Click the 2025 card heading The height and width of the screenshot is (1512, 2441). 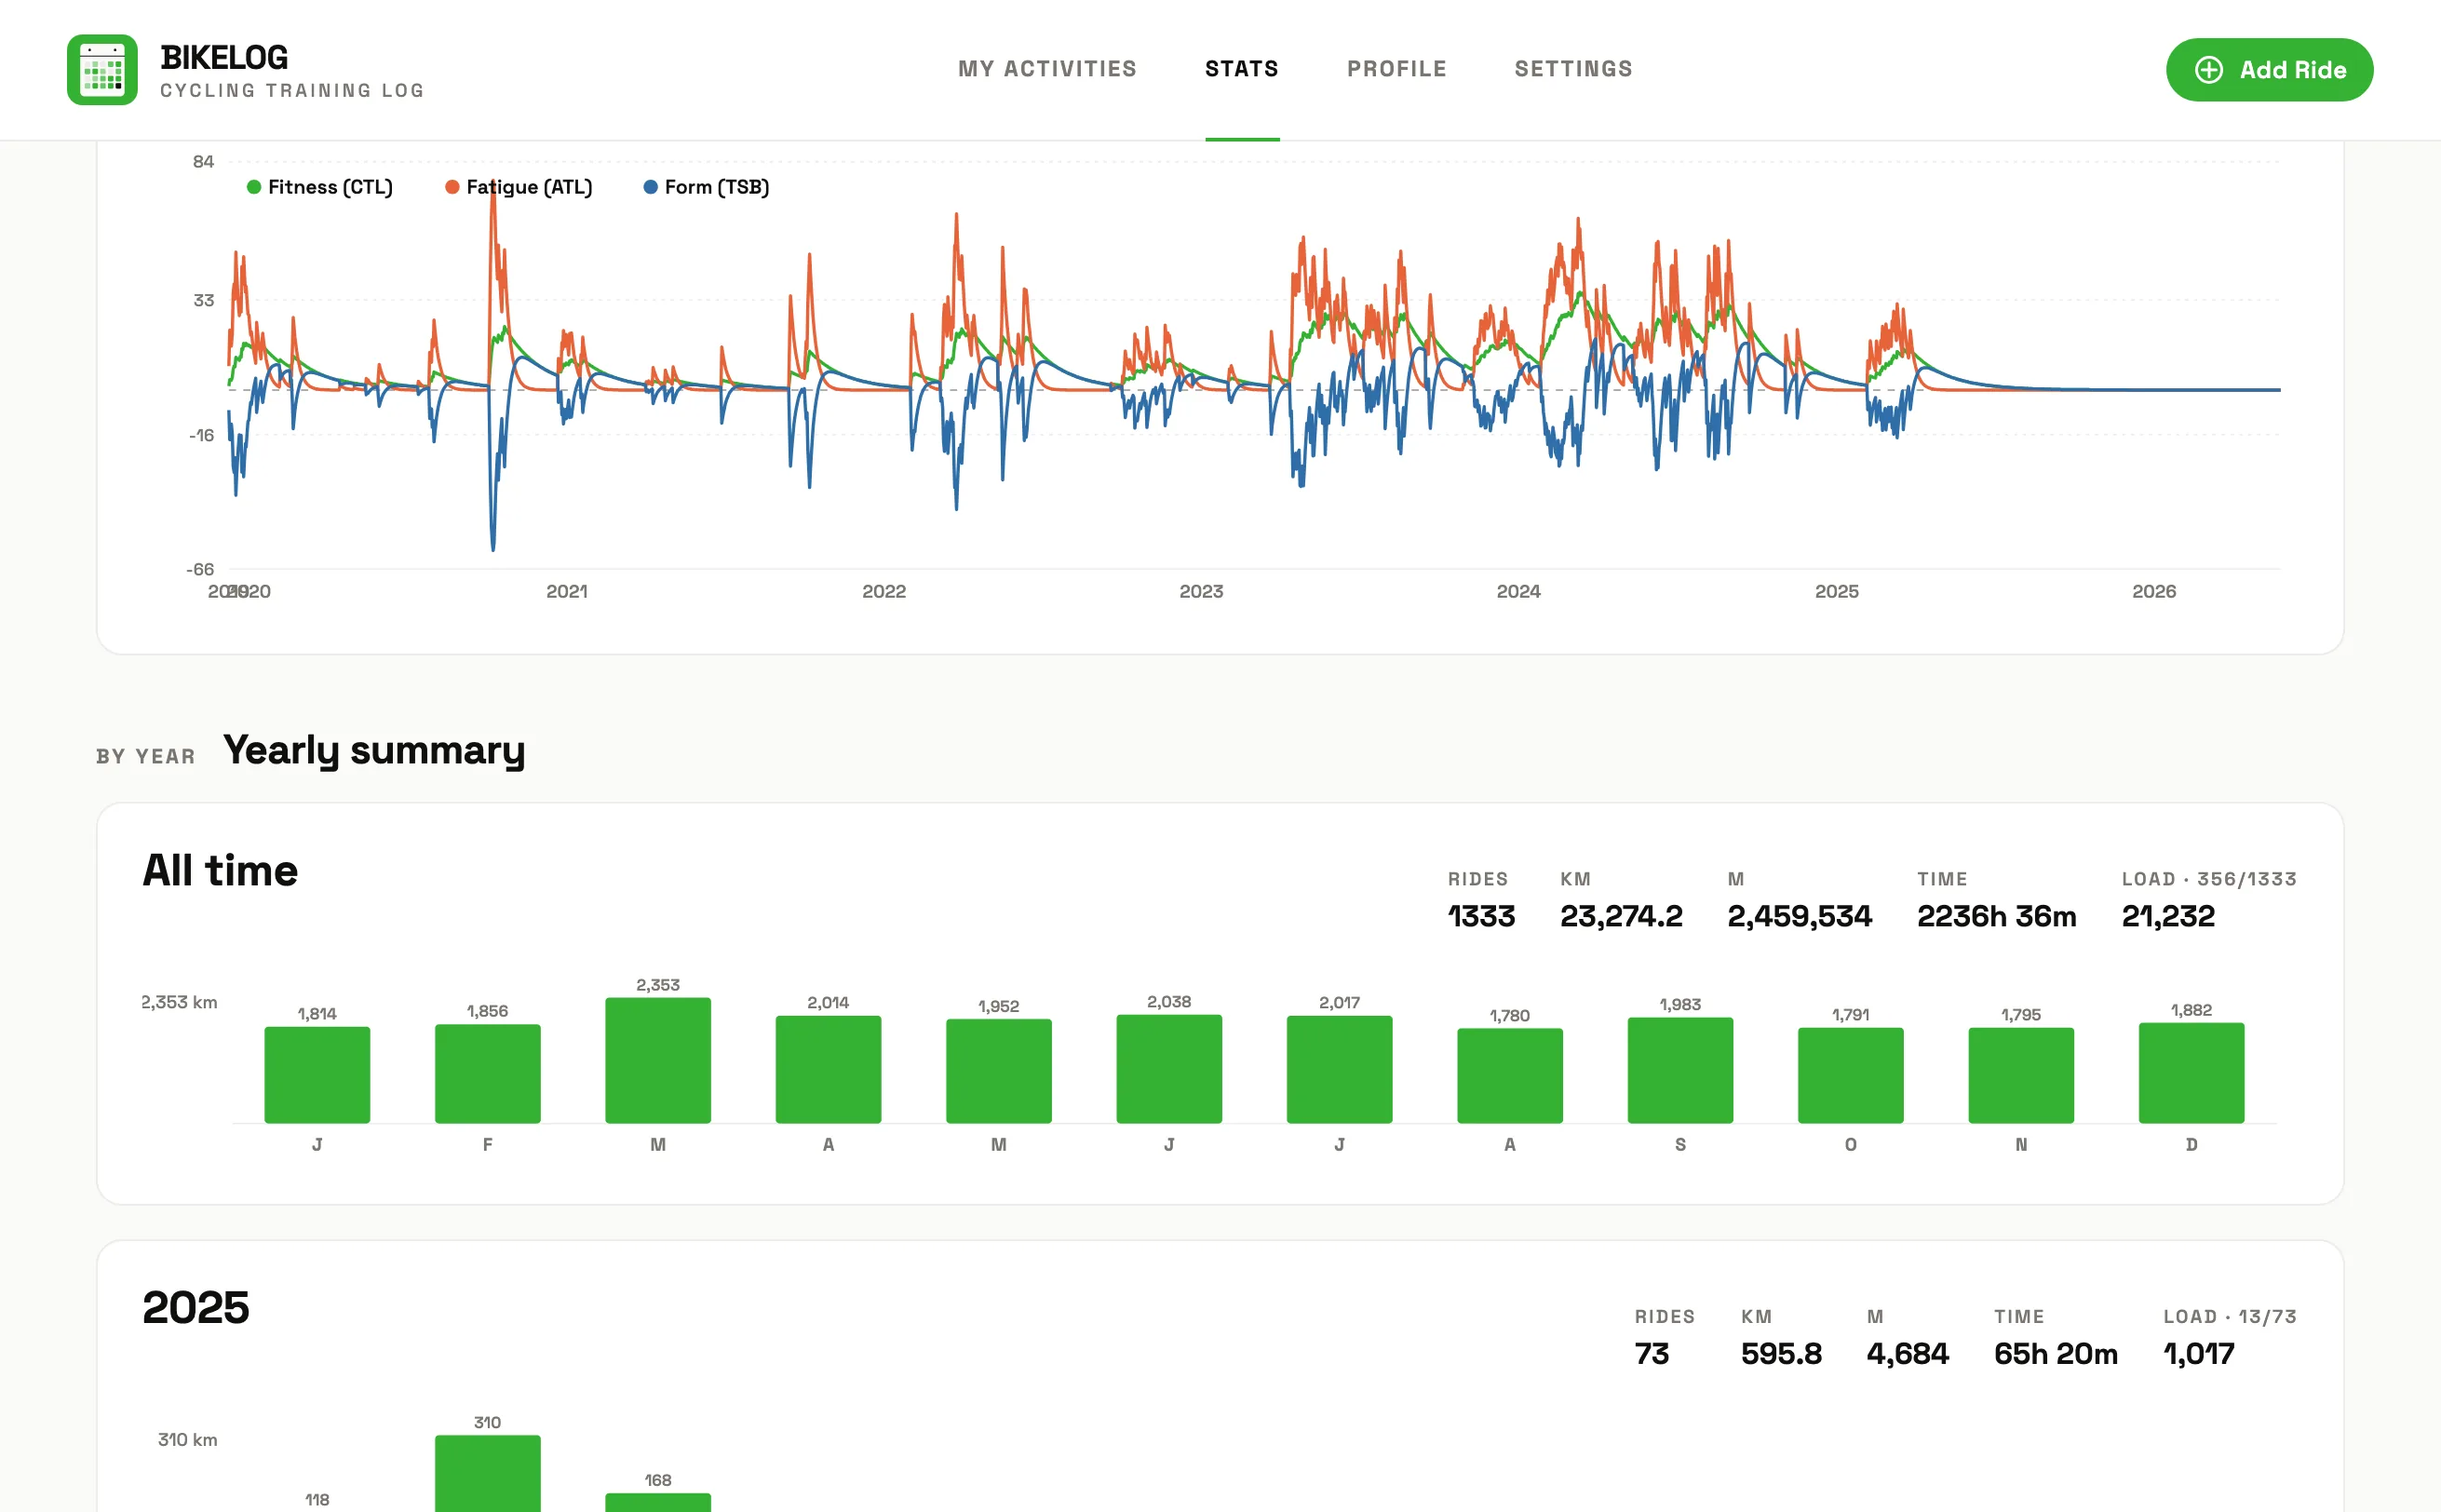[x=196, y=1308]
